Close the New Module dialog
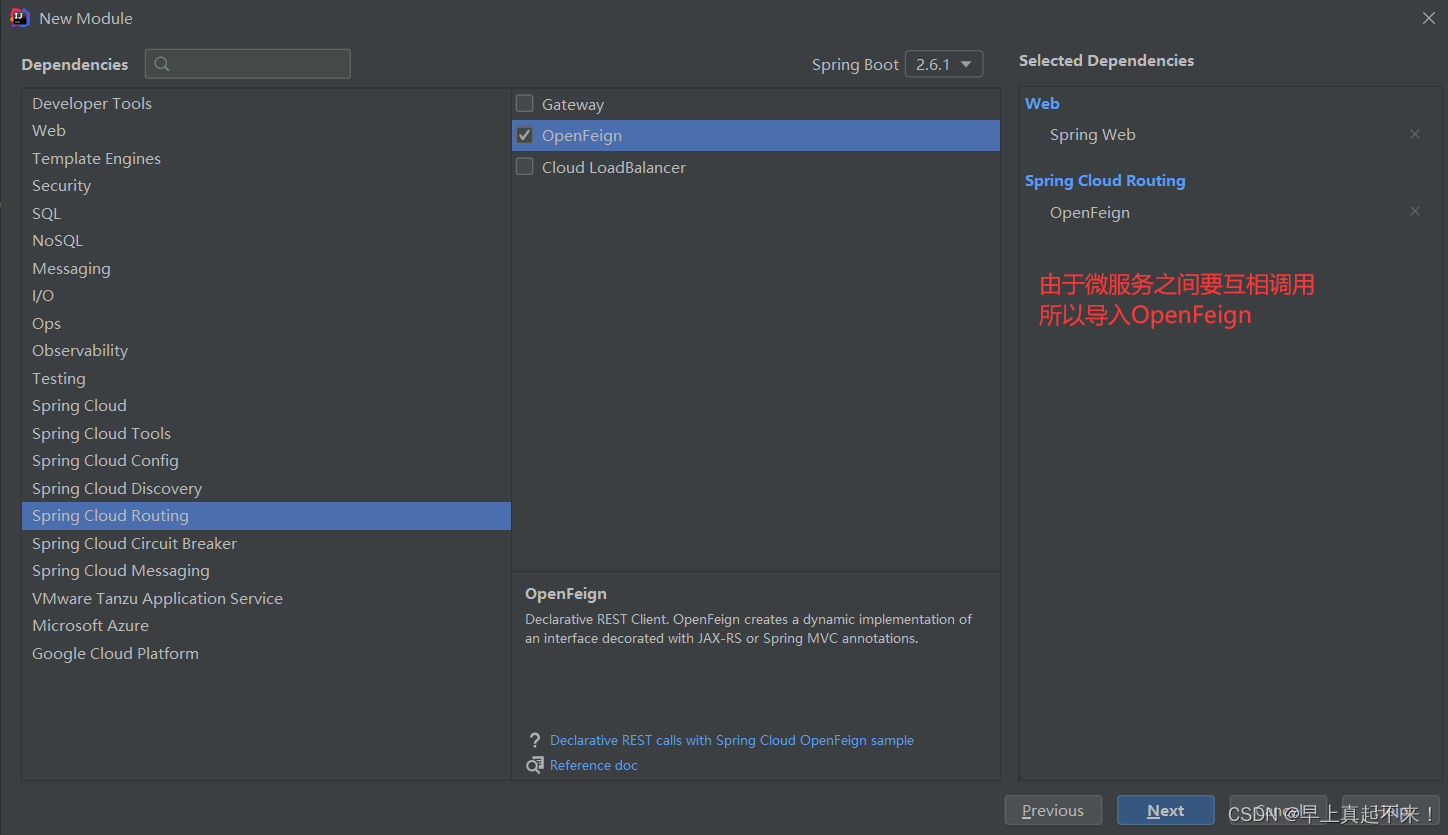1448x835 pixels. tap(1429, 18)
